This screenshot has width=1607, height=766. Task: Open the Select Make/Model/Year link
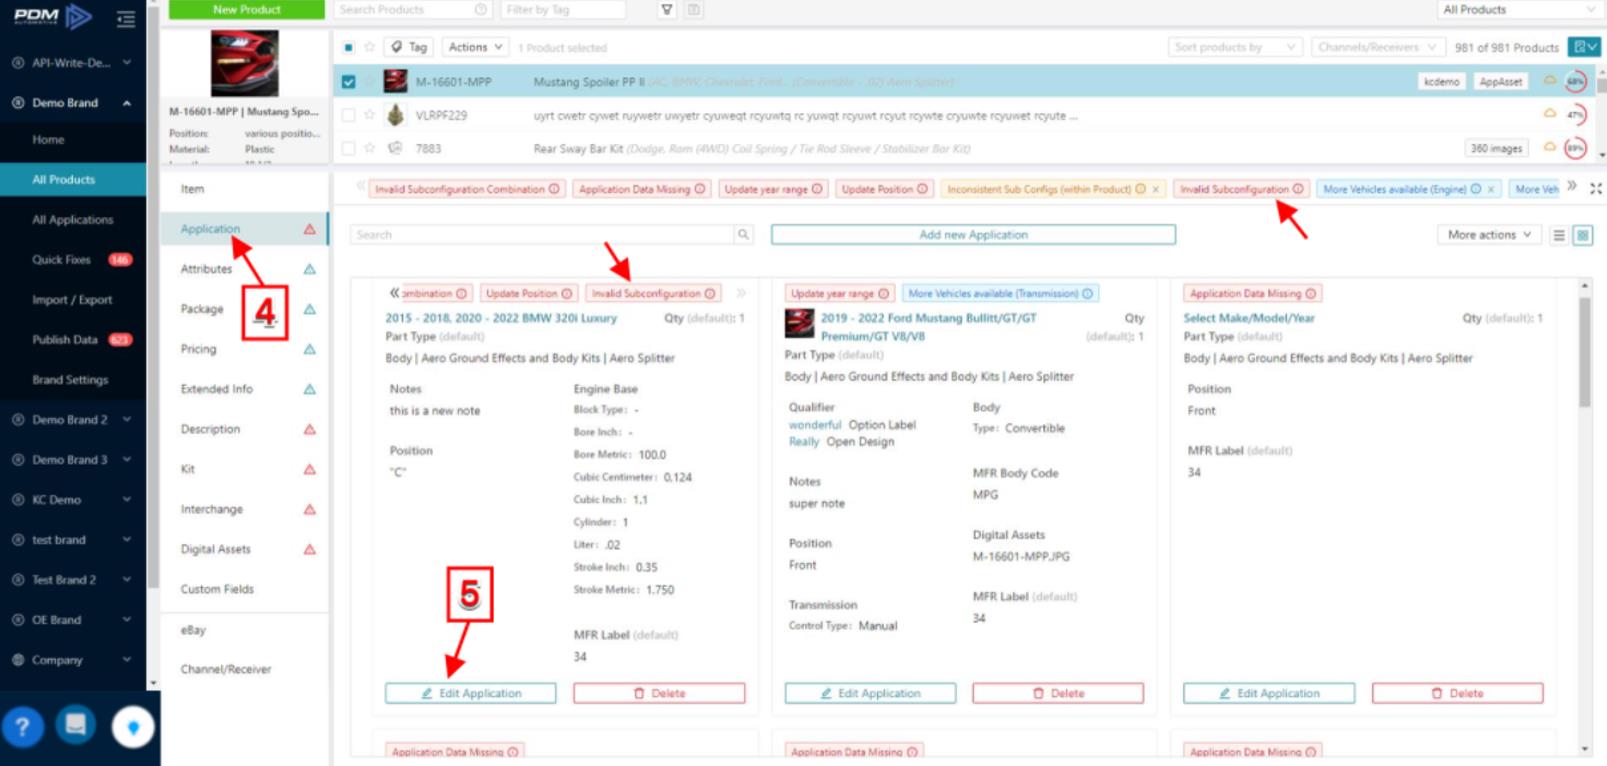click(x=1249, y=318)
